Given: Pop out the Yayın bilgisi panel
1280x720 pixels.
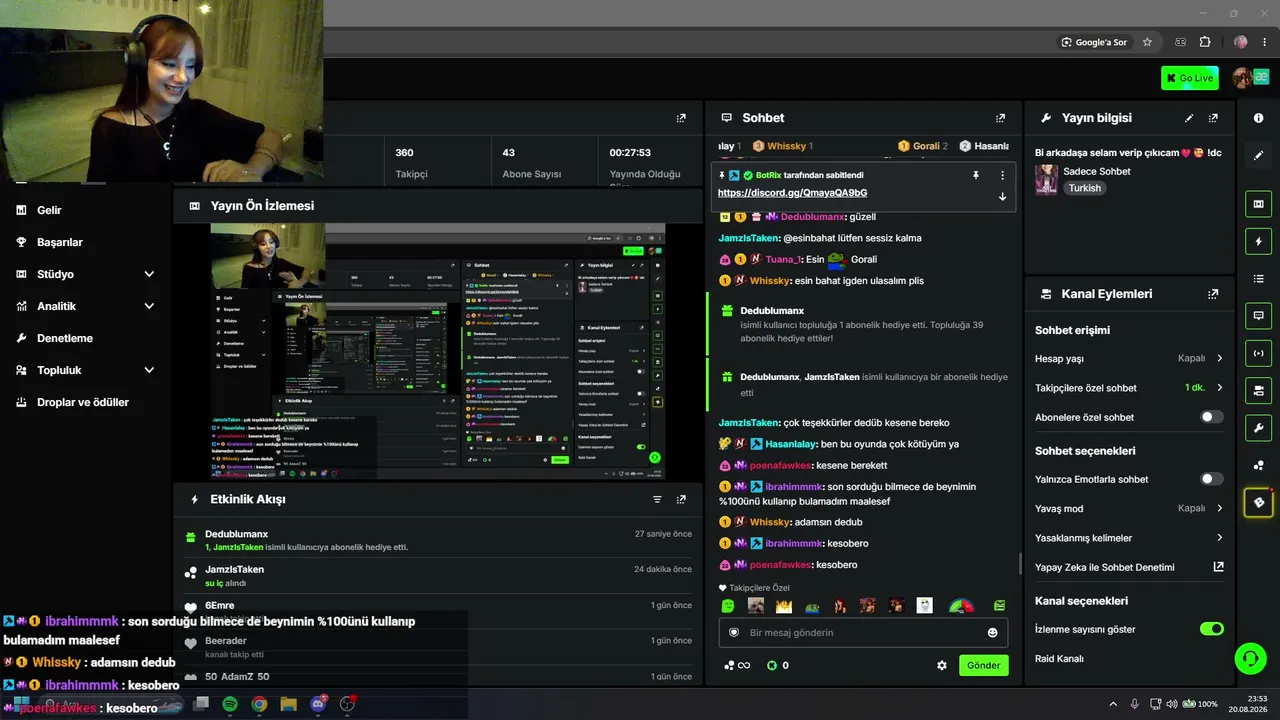Looking at the screenshot, I should tap(1213, 118).
